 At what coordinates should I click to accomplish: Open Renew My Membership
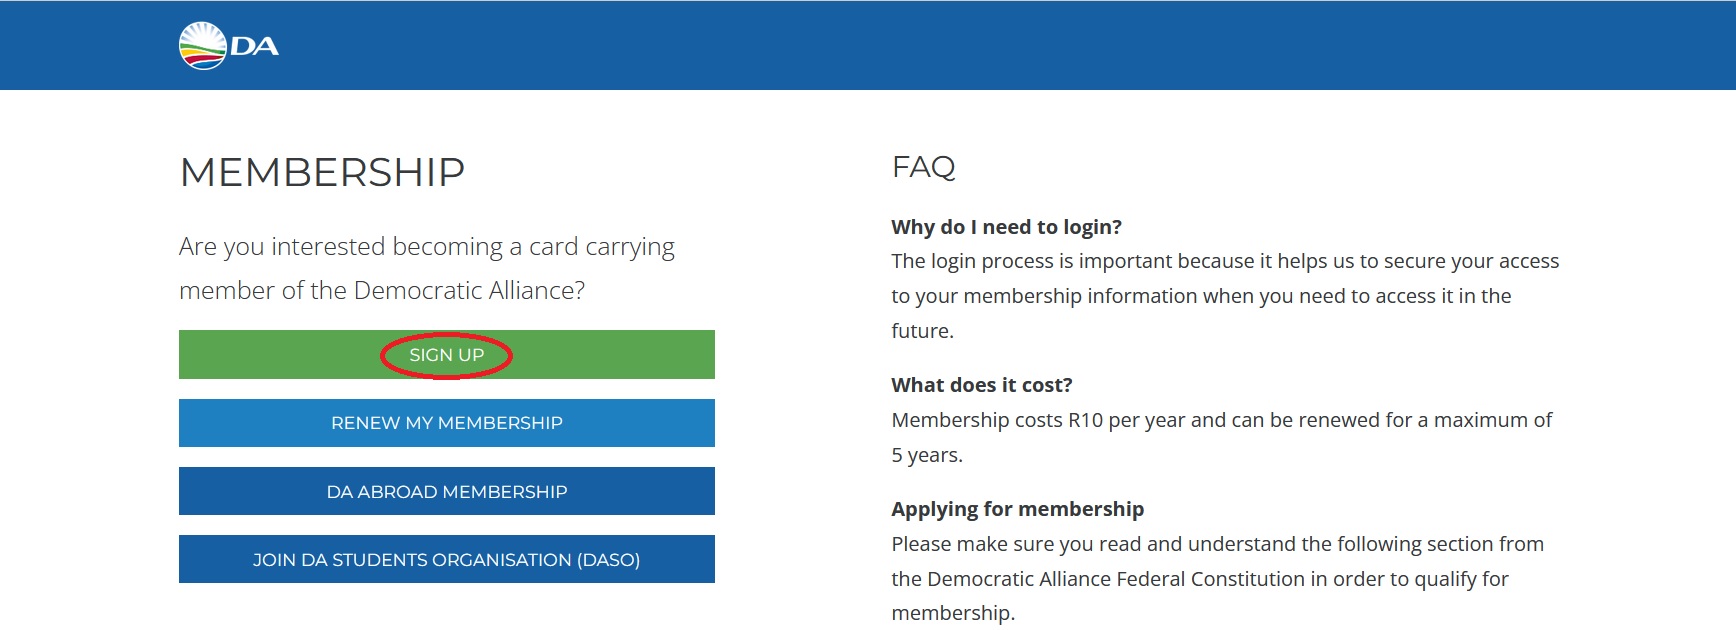446,423
